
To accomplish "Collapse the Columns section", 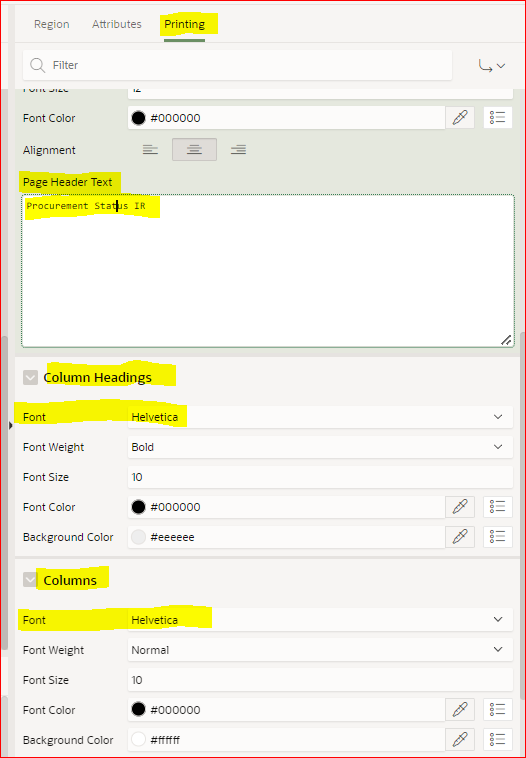I will pos(30,580).
